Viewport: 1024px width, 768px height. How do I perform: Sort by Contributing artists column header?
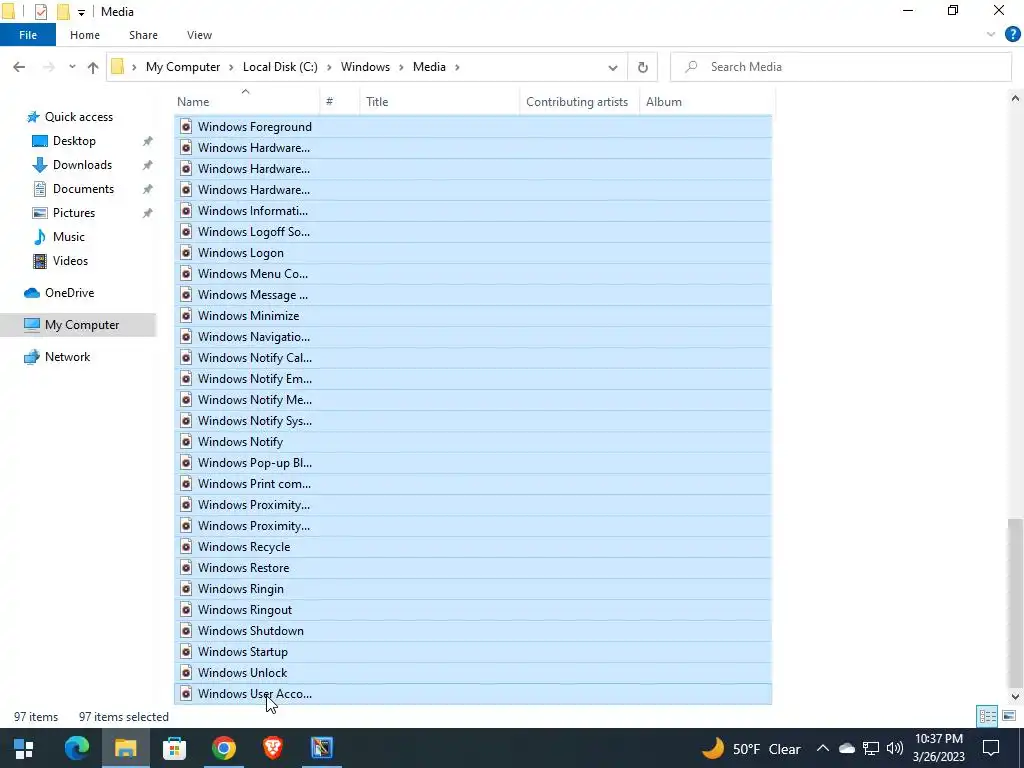click(x=577, y=102)
